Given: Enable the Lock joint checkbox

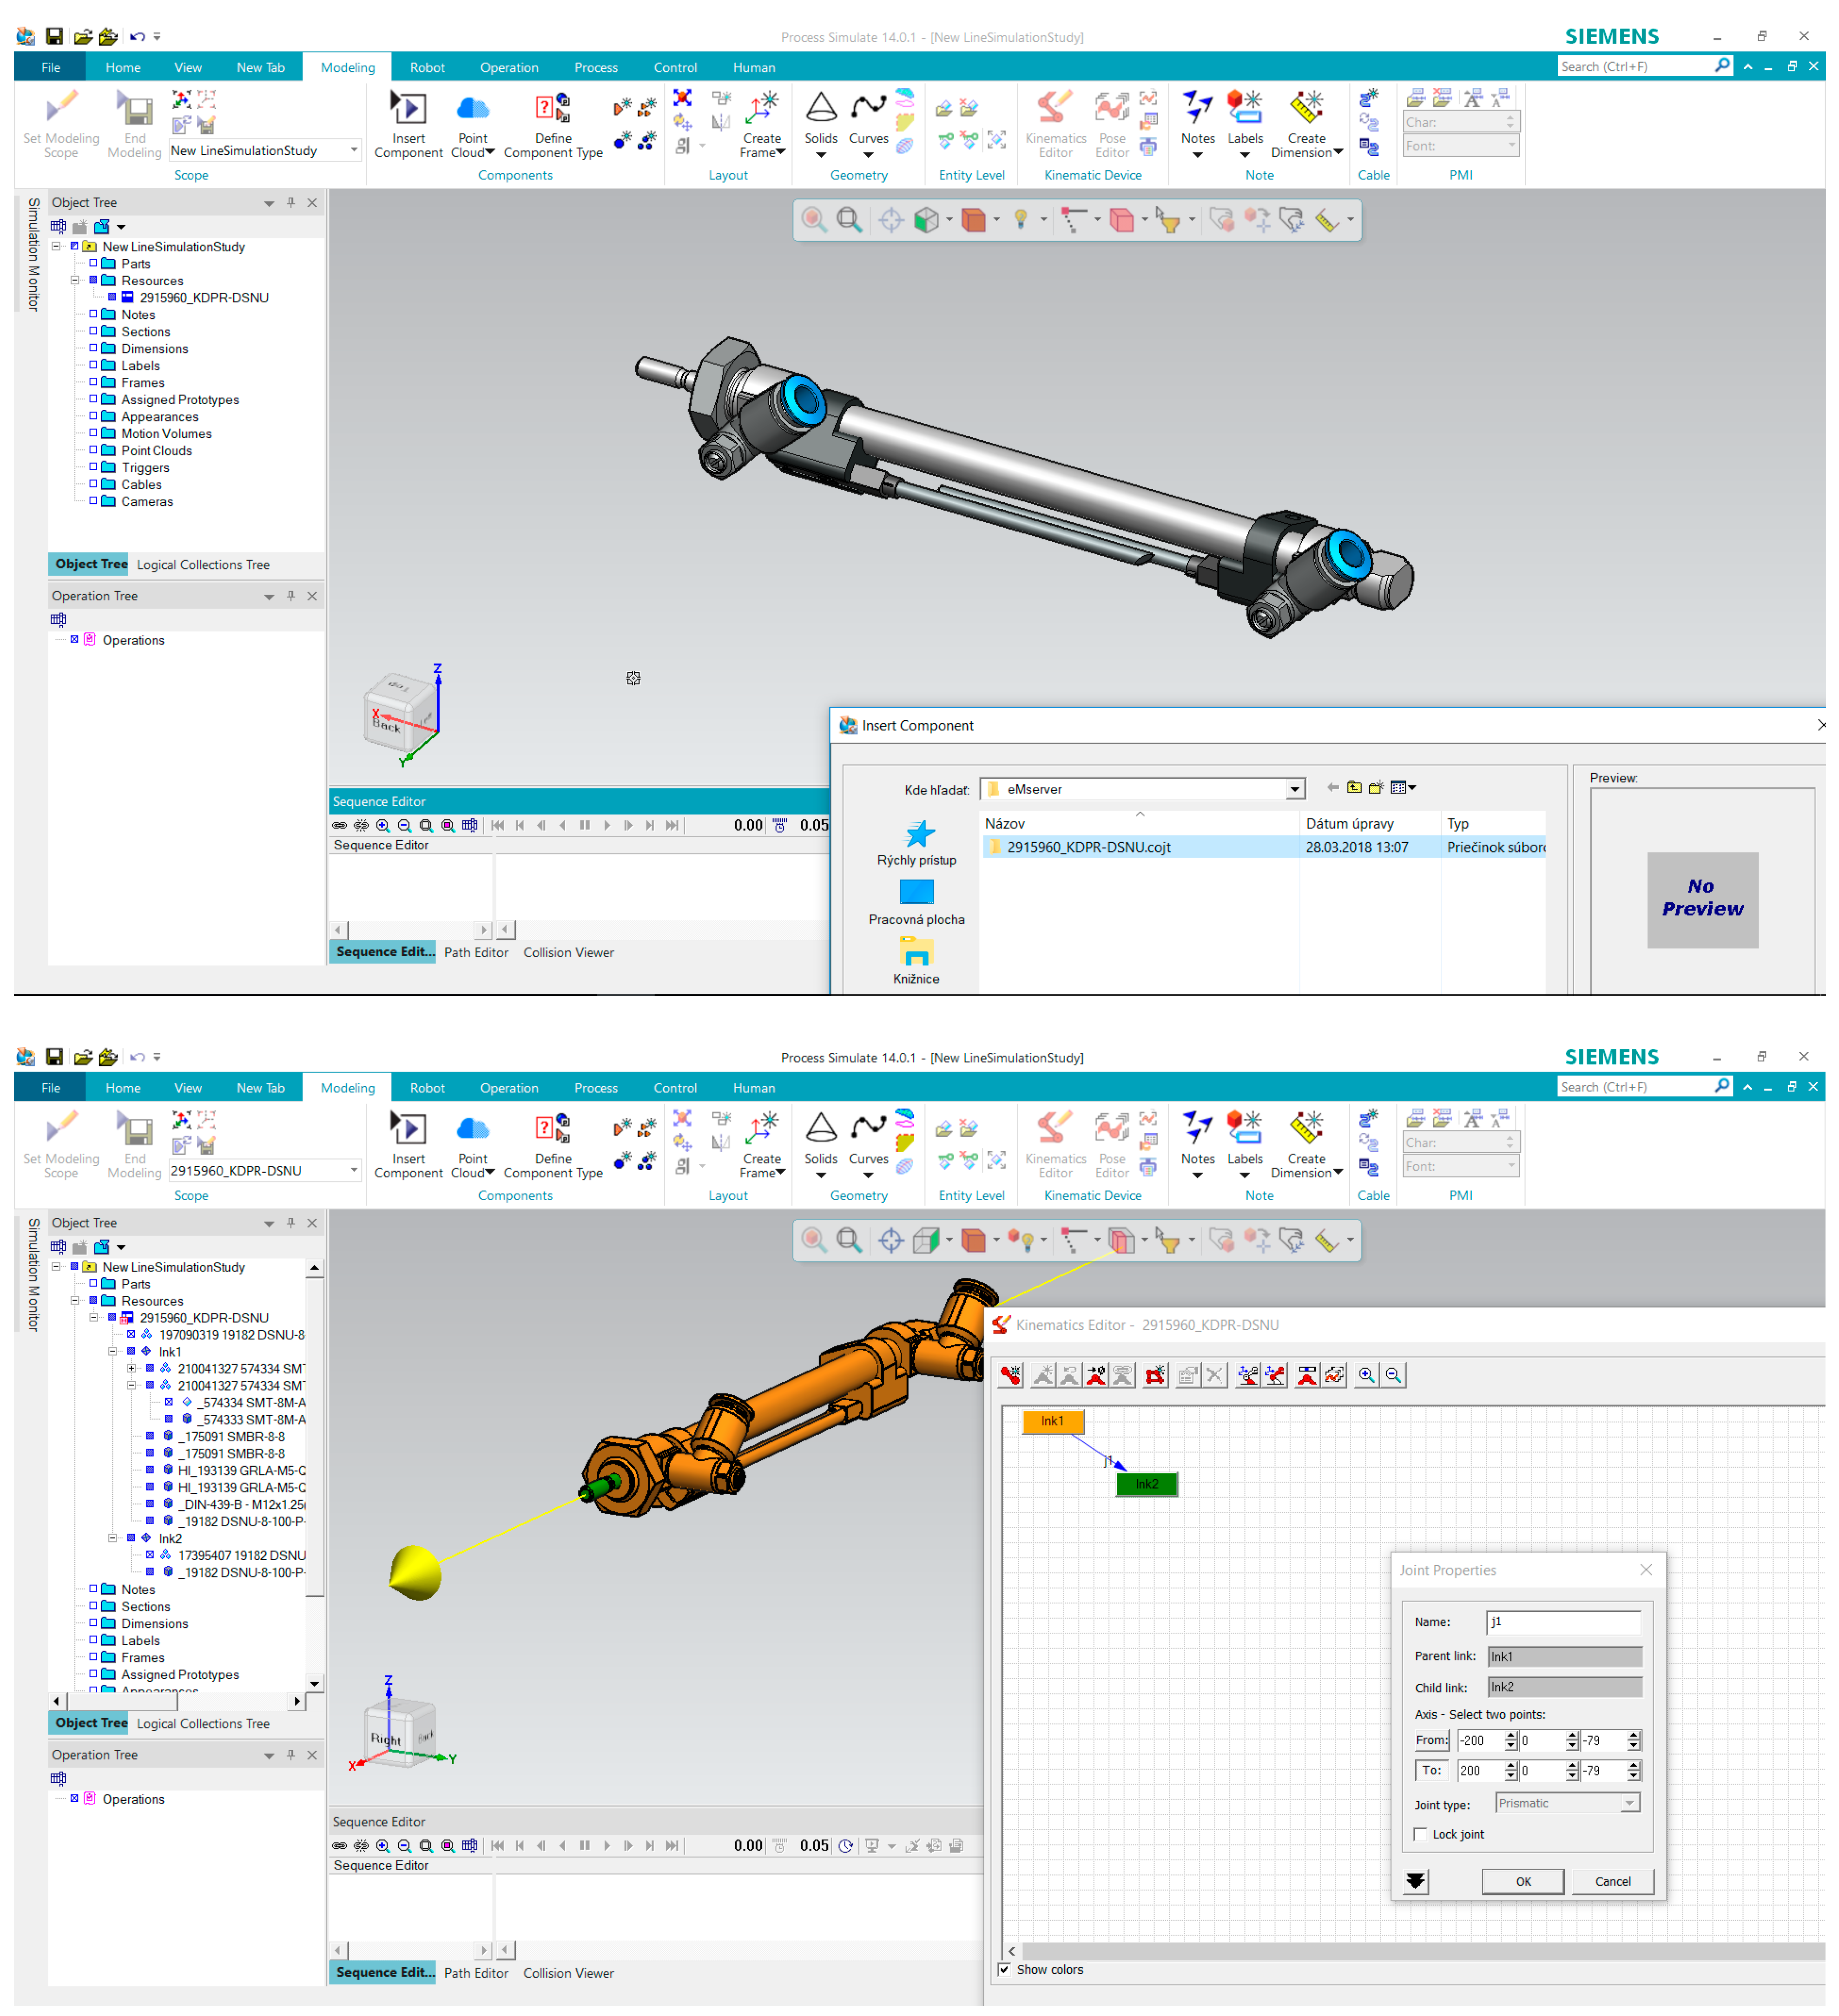Looking at the screenshot, I should tap(1421, 1834).
